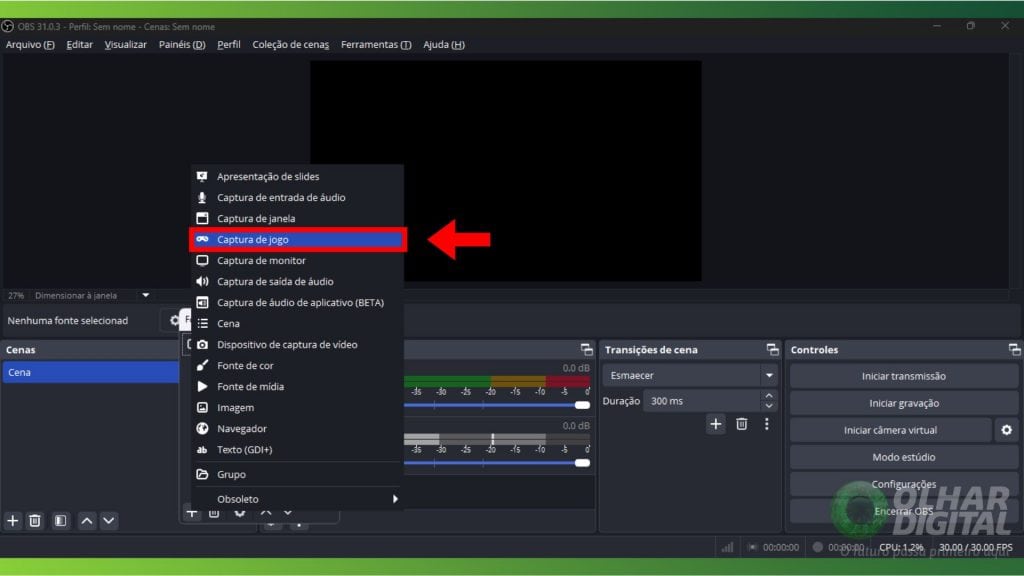Delete the selected scene using the trash icon
This screenshot has width=1024, height=576.
36,521
